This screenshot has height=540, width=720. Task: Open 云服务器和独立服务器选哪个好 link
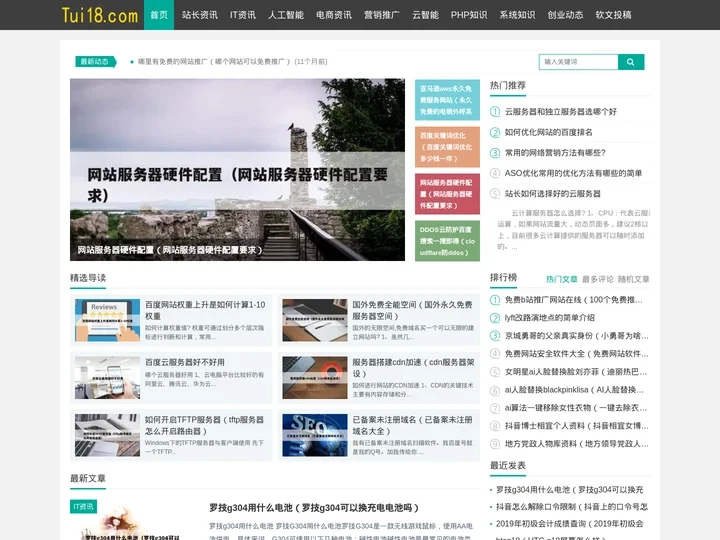561,112
